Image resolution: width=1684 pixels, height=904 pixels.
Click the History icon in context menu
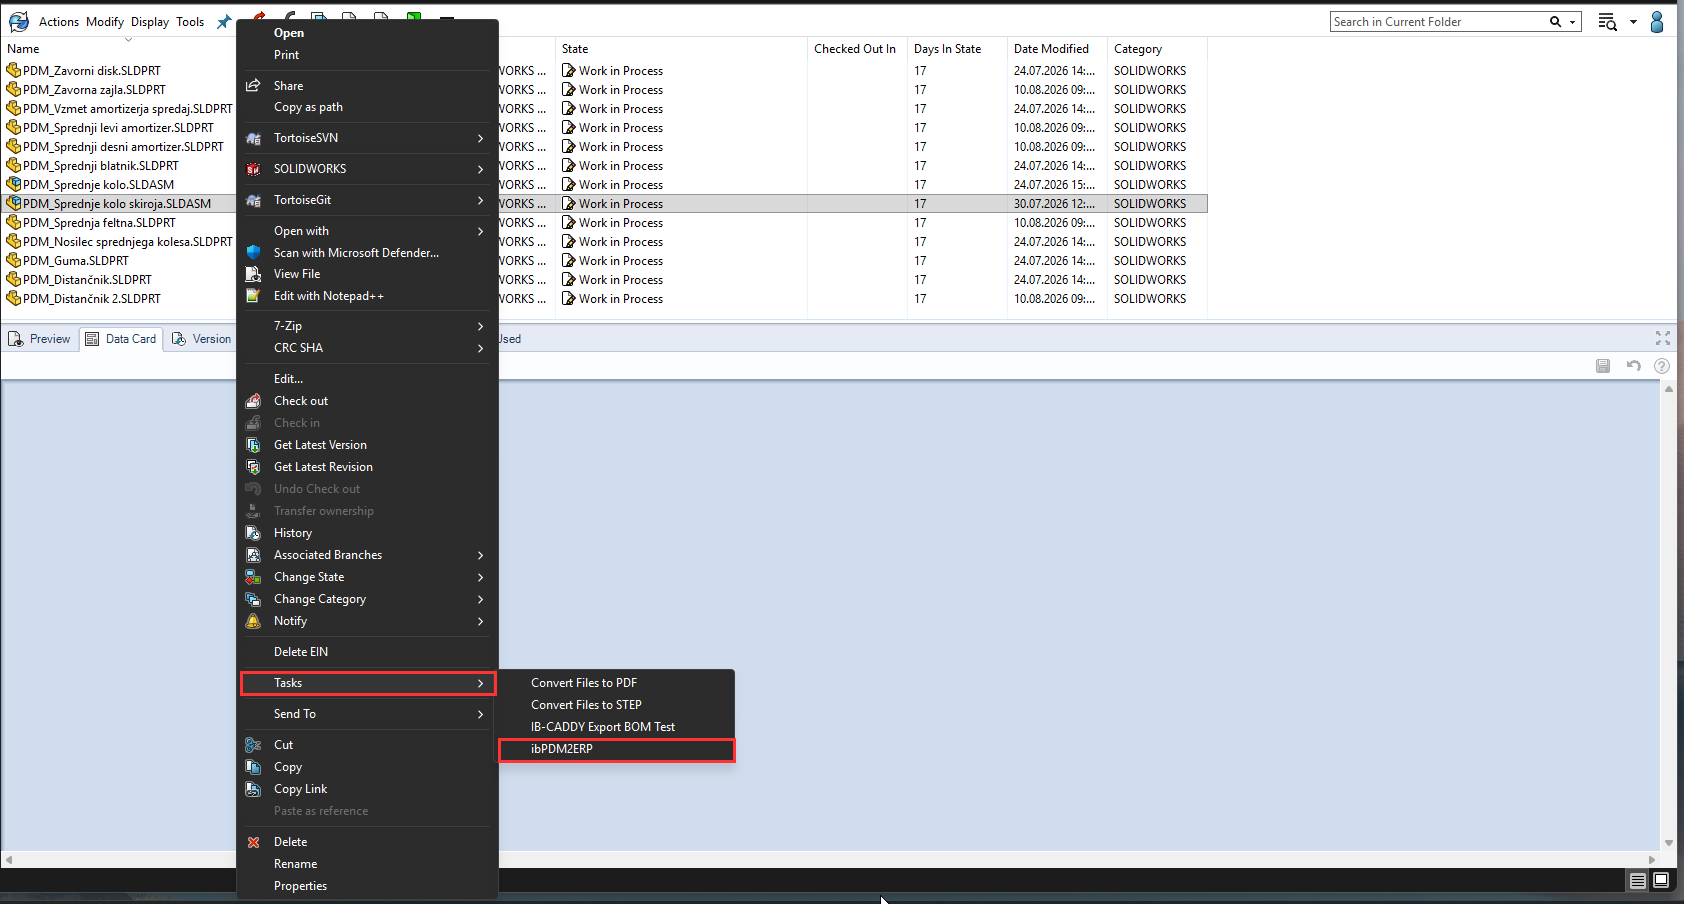254,533
